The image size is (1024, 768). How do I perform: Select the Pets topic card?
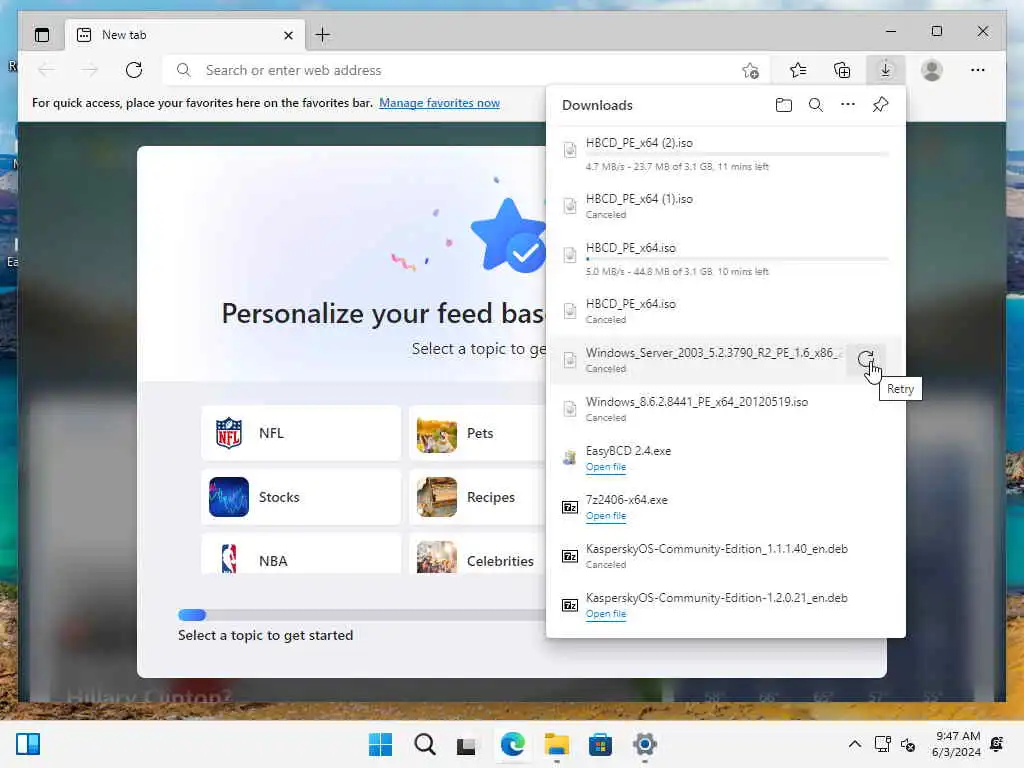(477, 433)
